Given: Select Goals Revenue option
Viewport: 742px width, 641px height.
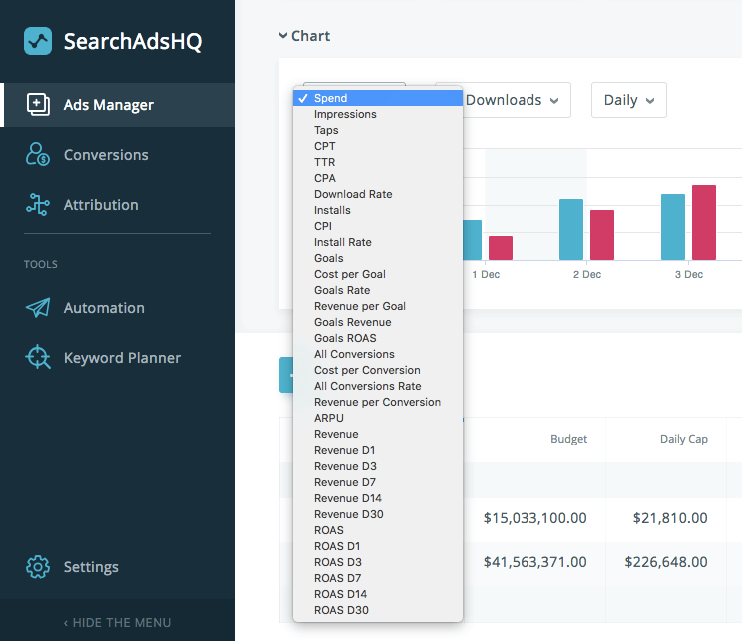Looking at the screenshot, I should pyautogui.click(x=378, y=322).
